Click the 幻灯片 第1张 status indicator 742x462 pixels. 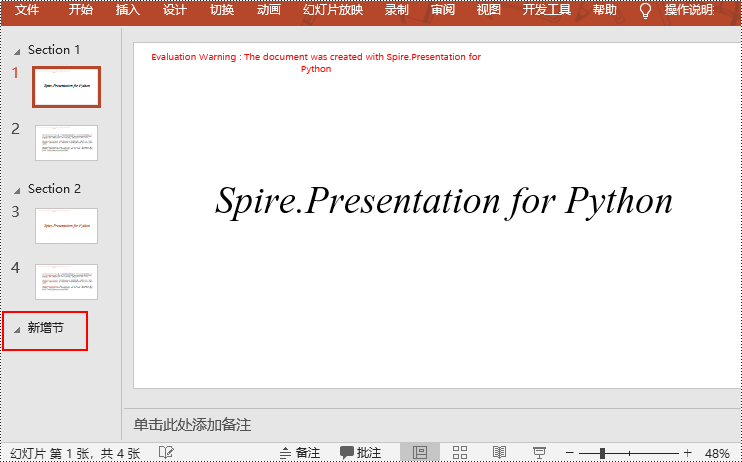click(x=75, y=453)
